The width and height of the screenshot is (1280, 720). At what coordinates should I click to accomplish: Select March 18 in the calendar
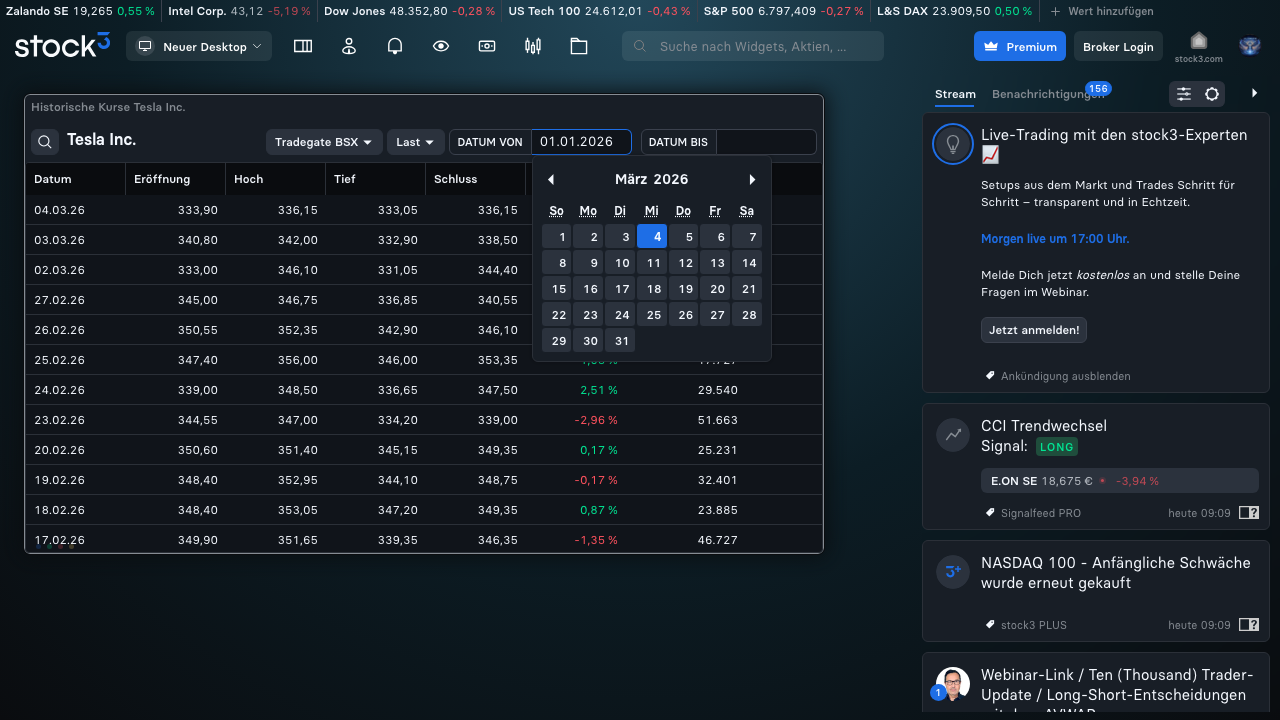pyautogui.click(x=653, y=289)
